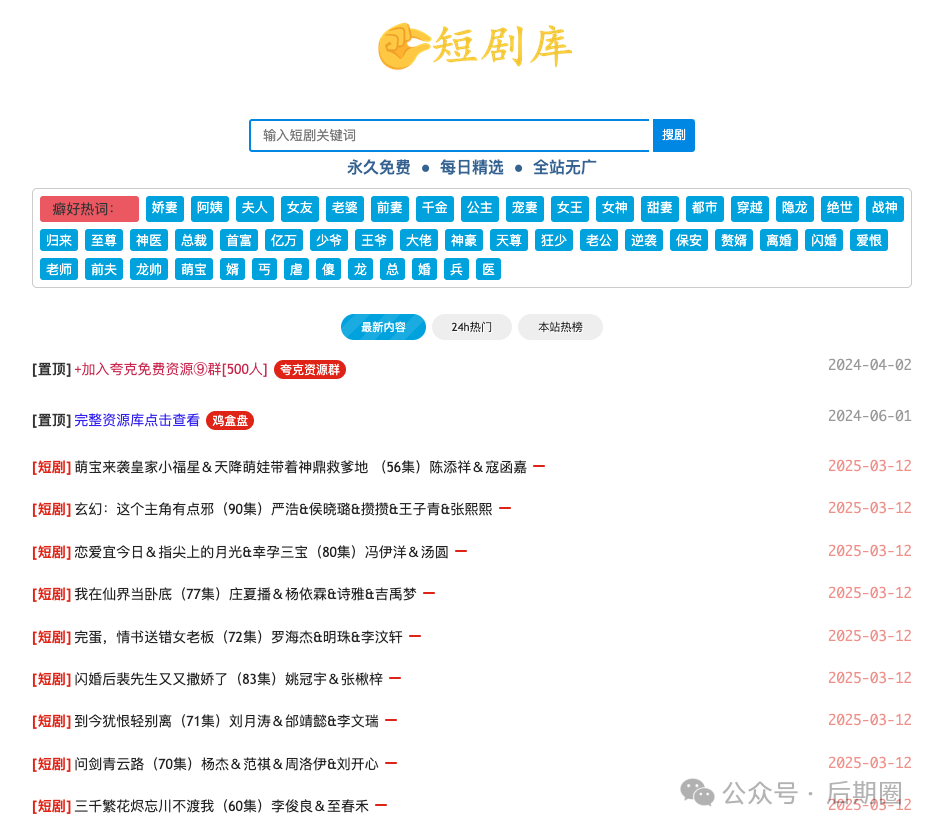Open the 完整资源库点击查看 link
This screenshot has height=830, width=932.
tap(137, 420)
